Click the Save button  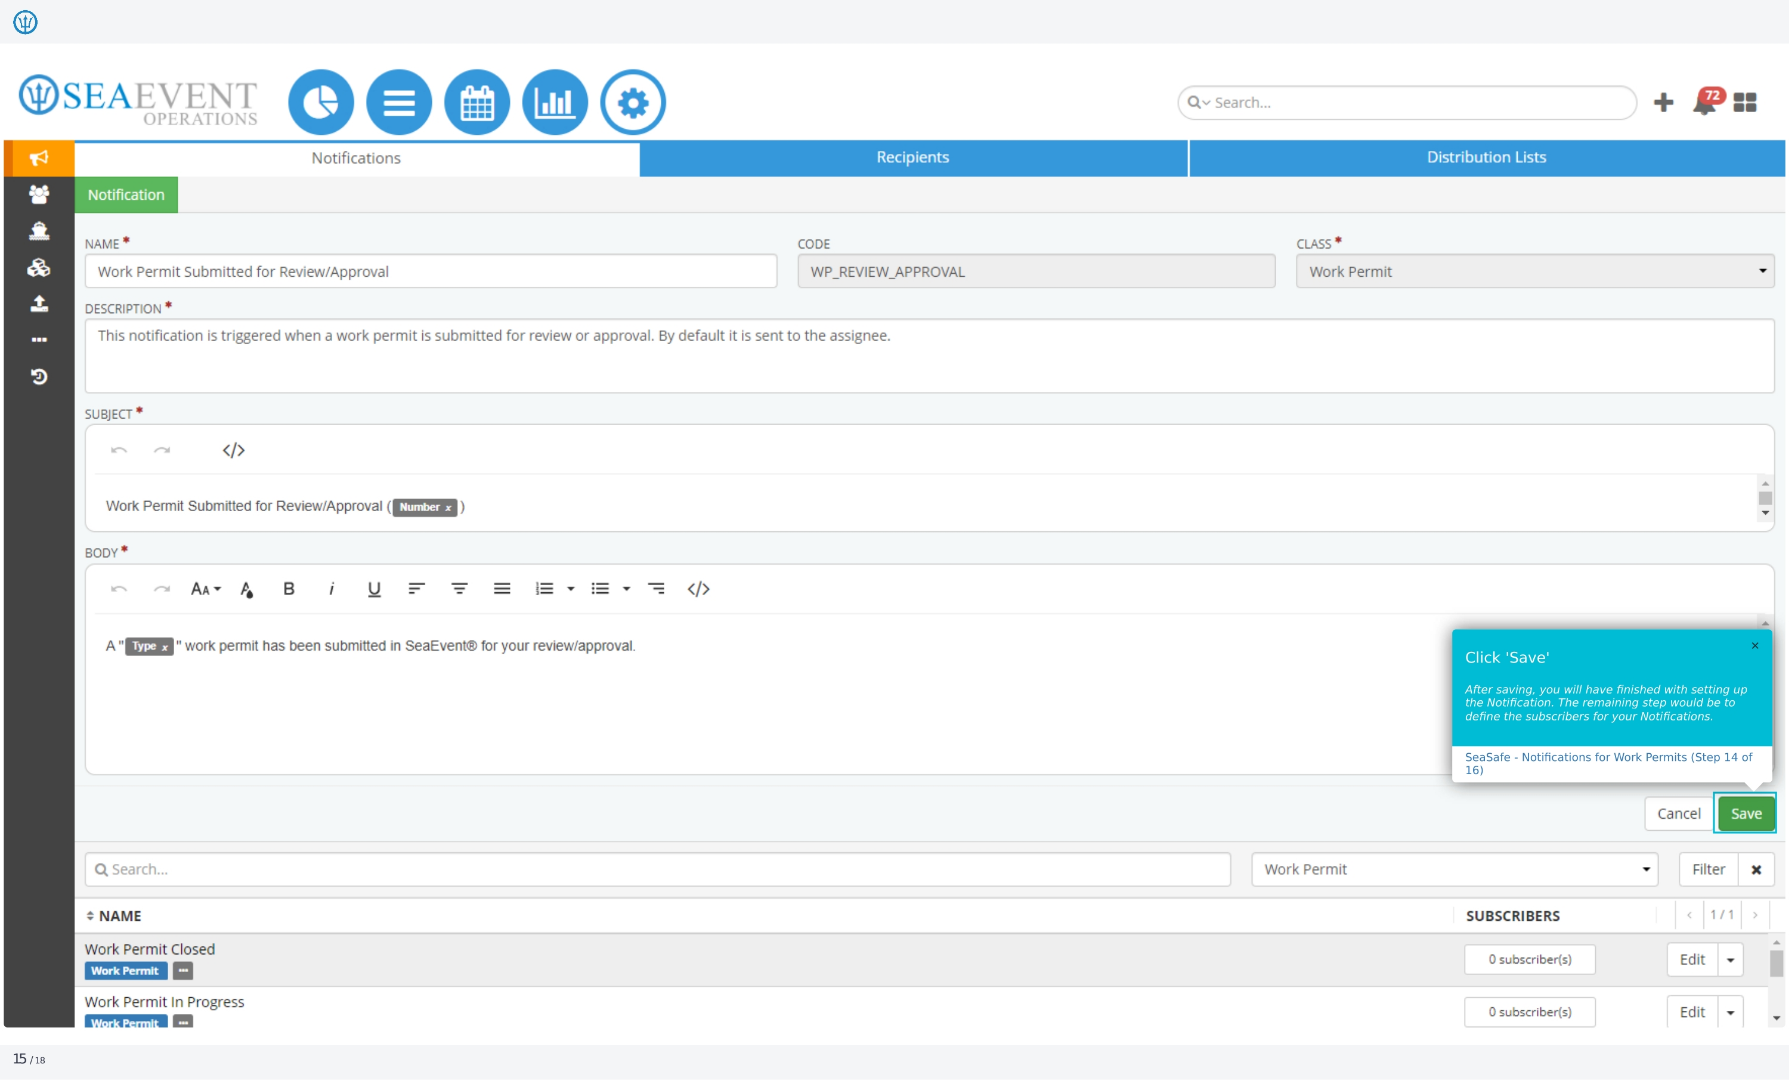pyautogui.click(x=1746, y=813)
